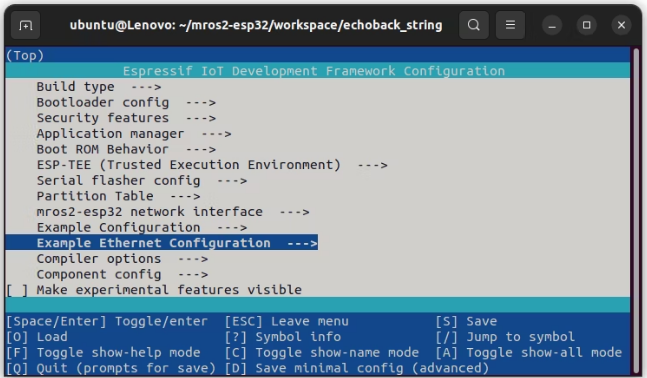The height and width of the screenshot is (378, 647).
Task: Click the terminal search icon
Action: (x=474, y=25)
